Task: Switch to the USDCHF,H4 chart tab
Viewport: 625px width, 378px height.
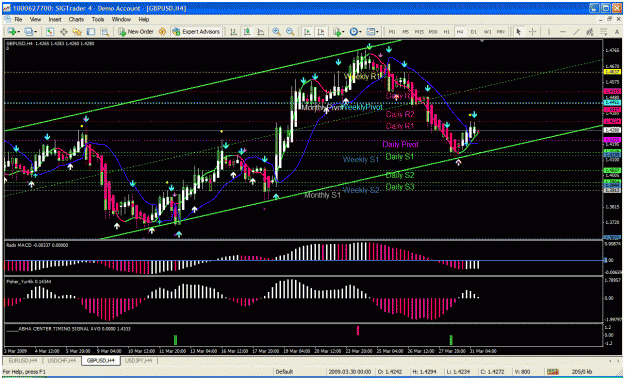Action: (x=61, y=360)
